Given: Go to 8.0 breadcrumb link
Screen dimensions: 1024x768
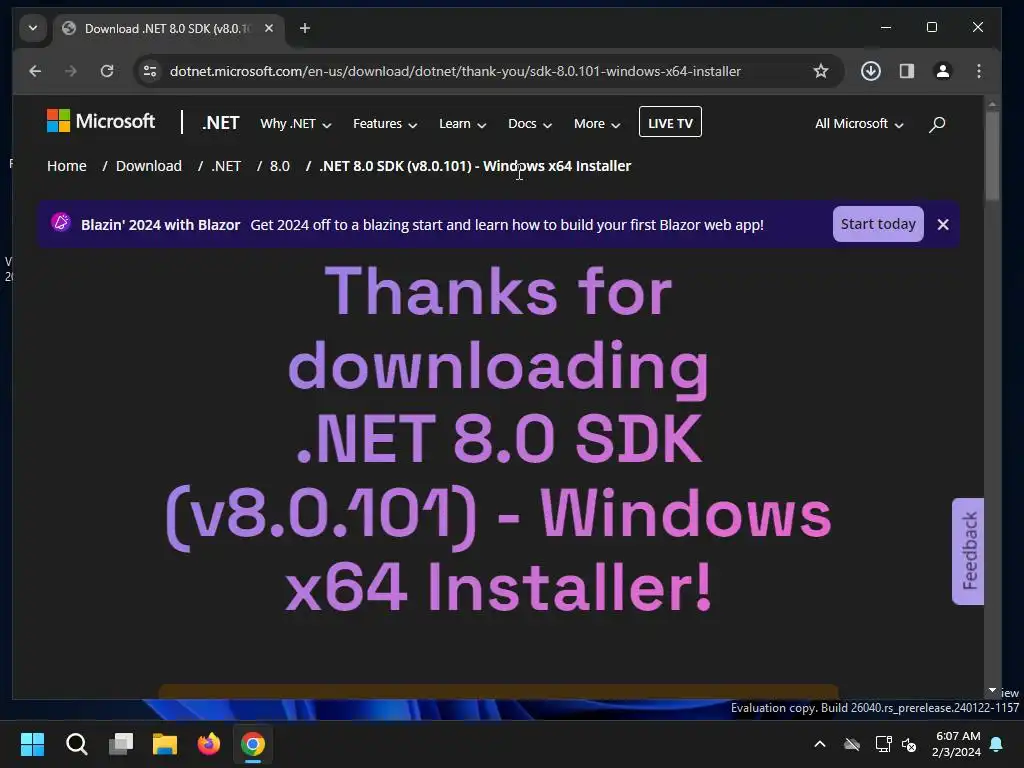Looking at the screenshot, I should [280, 166].
